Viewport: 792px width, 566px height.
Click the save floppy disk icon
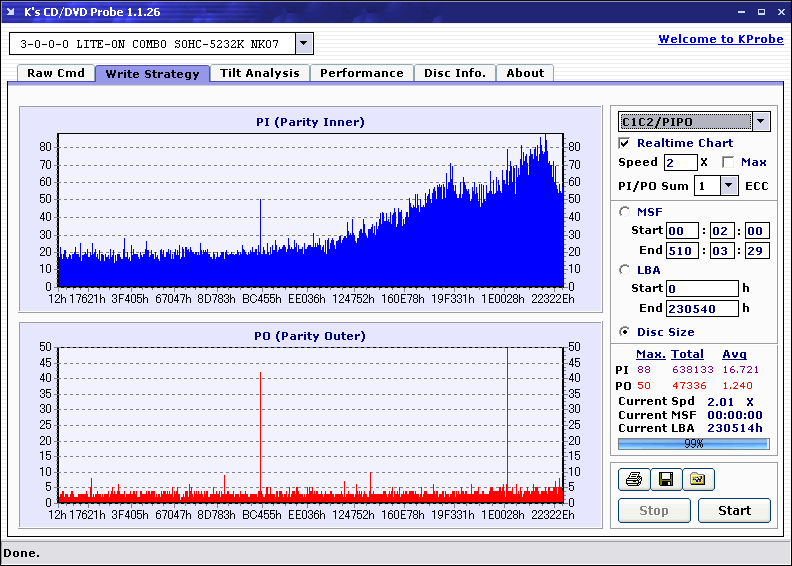(666, 479)
